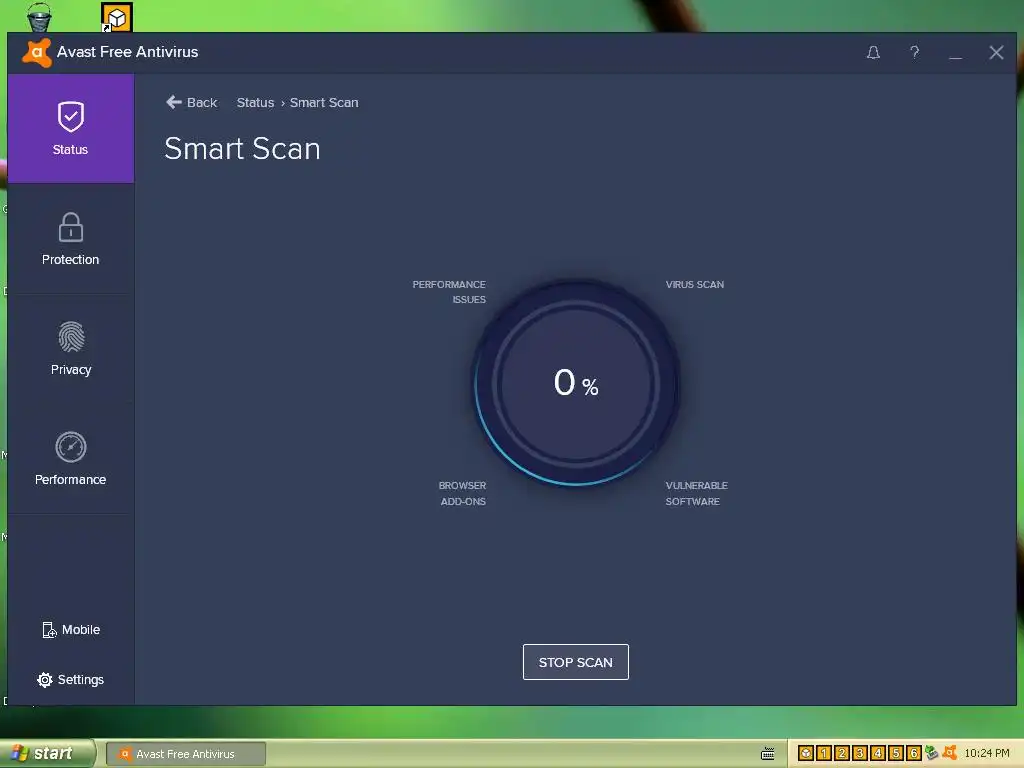Click the VULNERABLE SOFTWARE label

pos(696,494)
